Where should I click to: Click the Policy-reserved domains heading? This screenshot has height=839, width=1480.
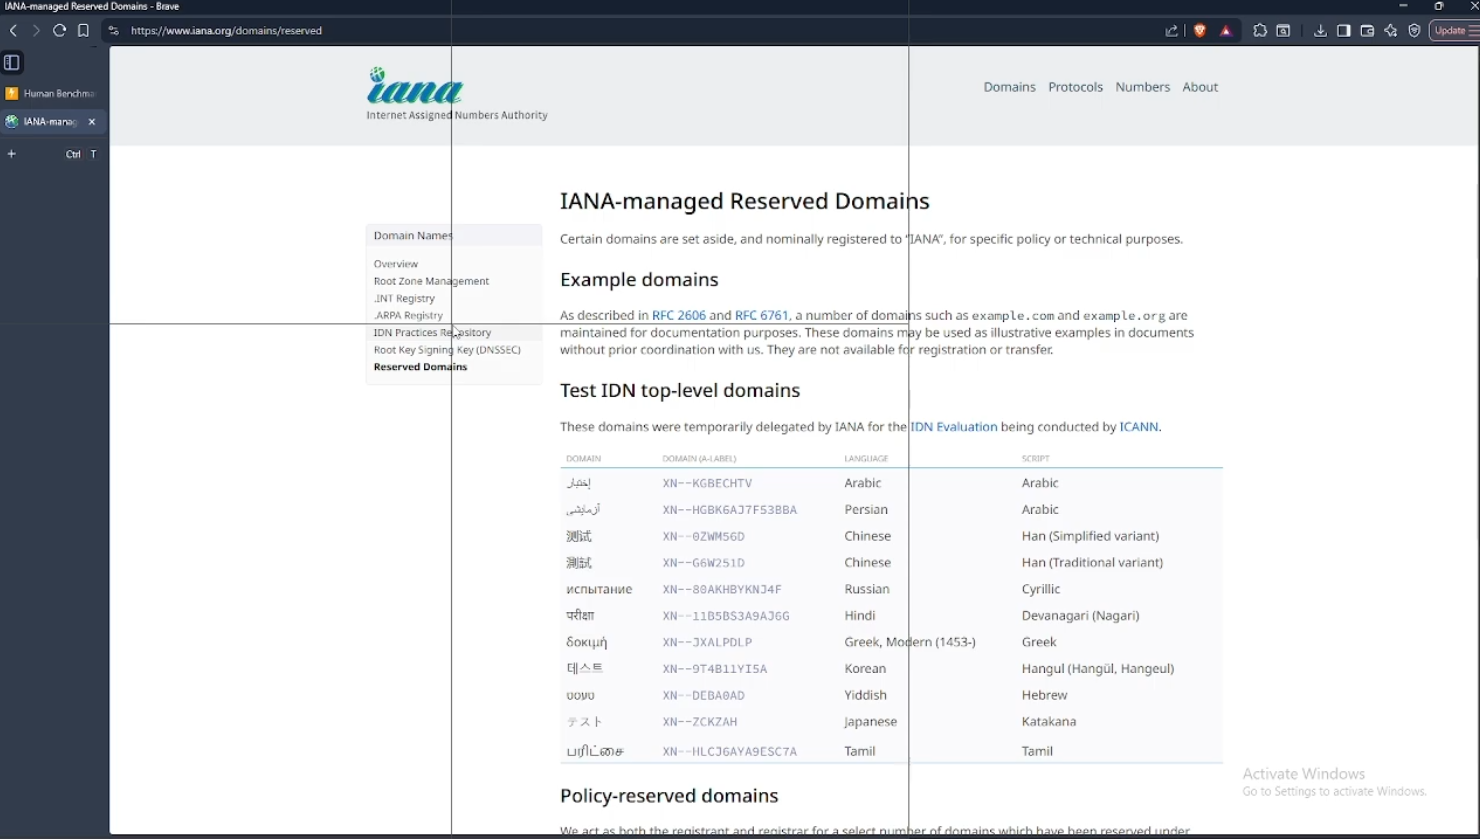click(669, 796)
